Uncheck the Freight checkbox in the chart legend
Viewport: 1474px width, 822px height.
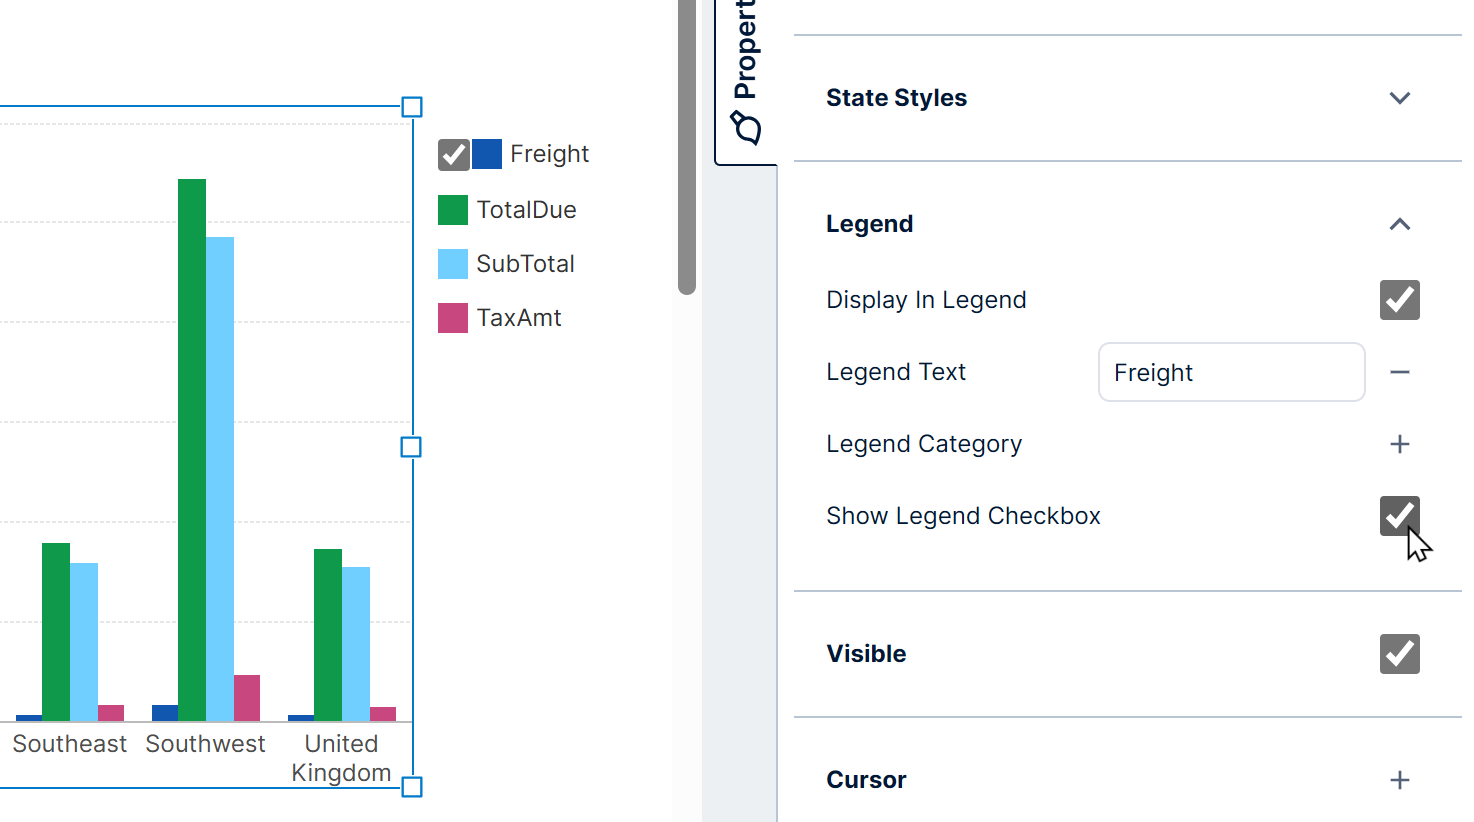pyautogui.click(x=453, y=154)
